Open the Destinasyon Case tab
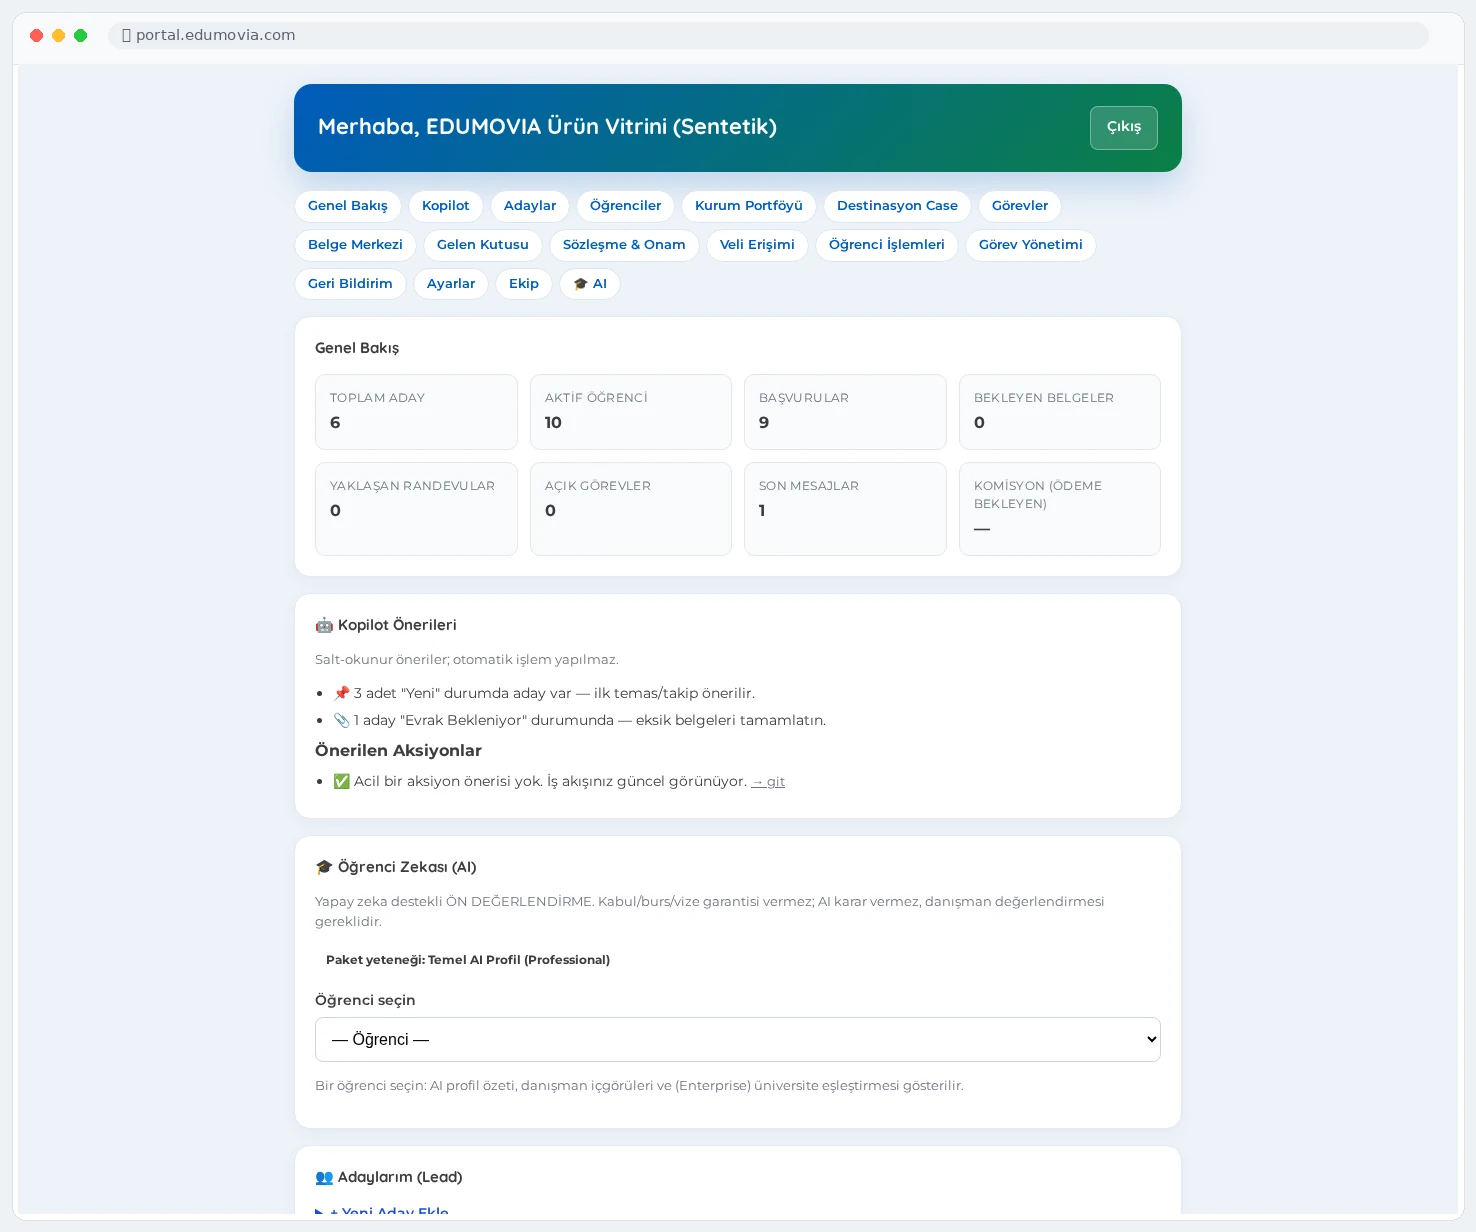Screen dimensions: 1476x1232 [897, 206]
